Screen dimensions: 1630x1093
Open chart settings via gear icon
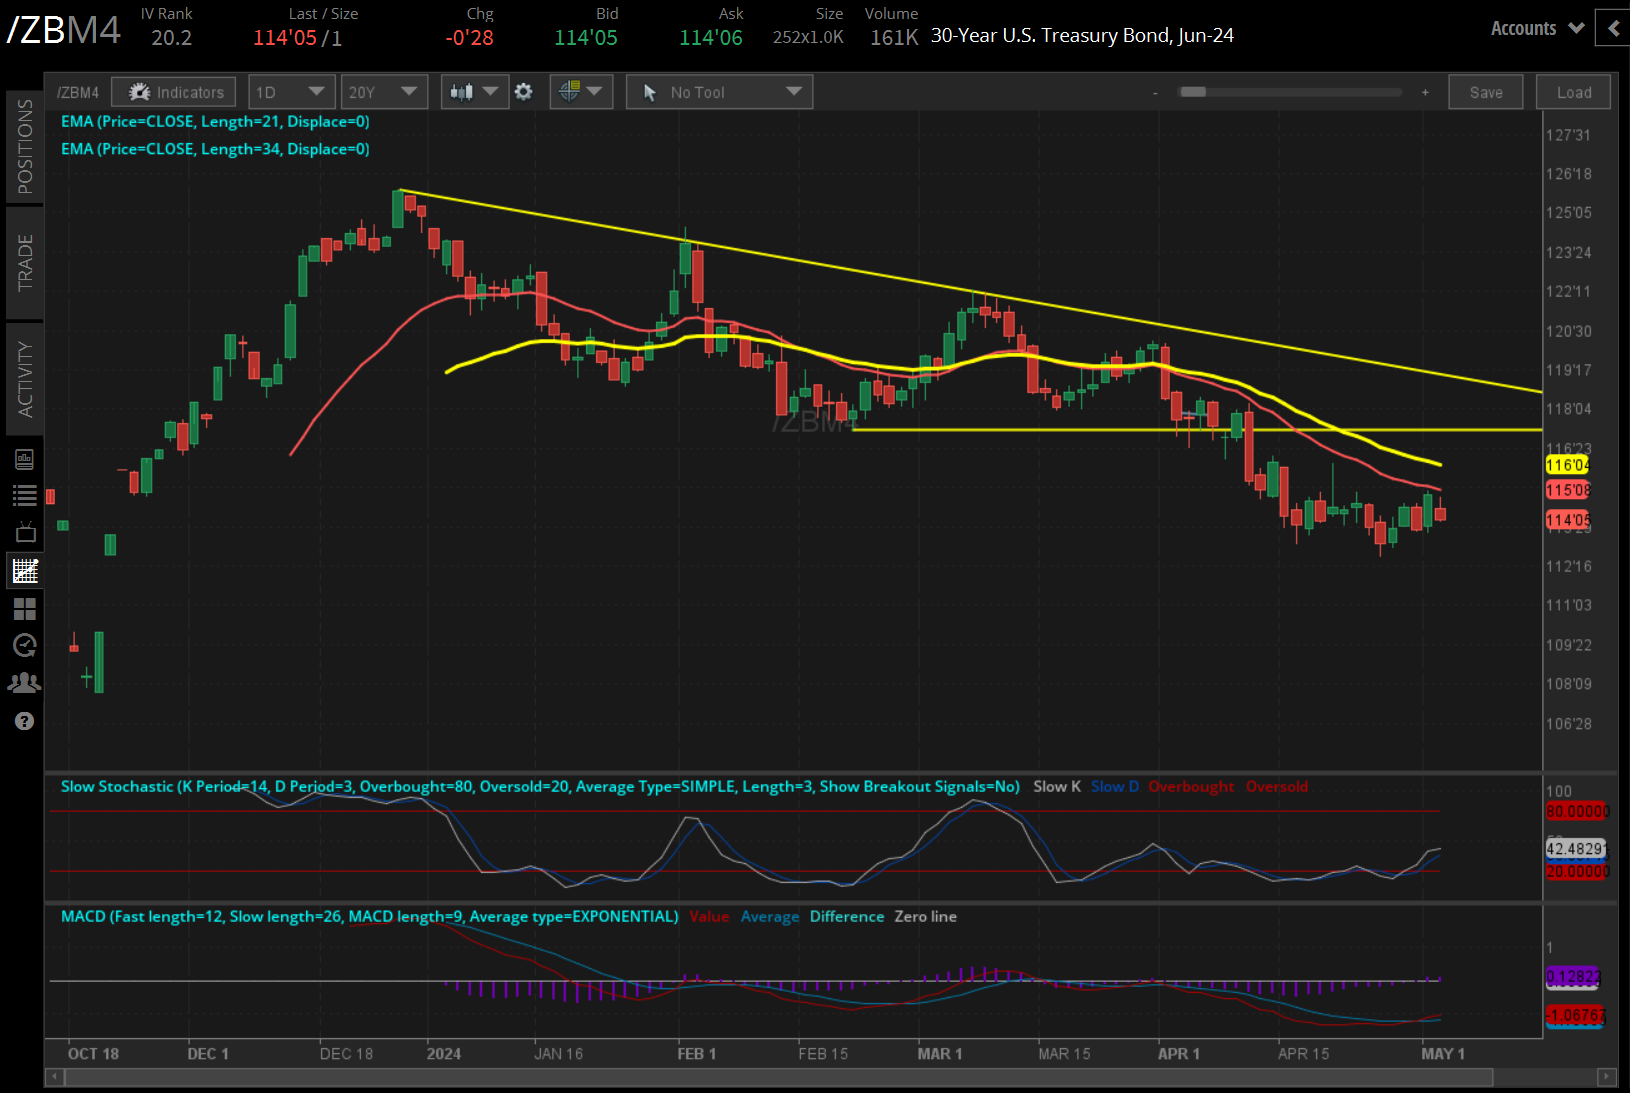[x=523, y=91]
